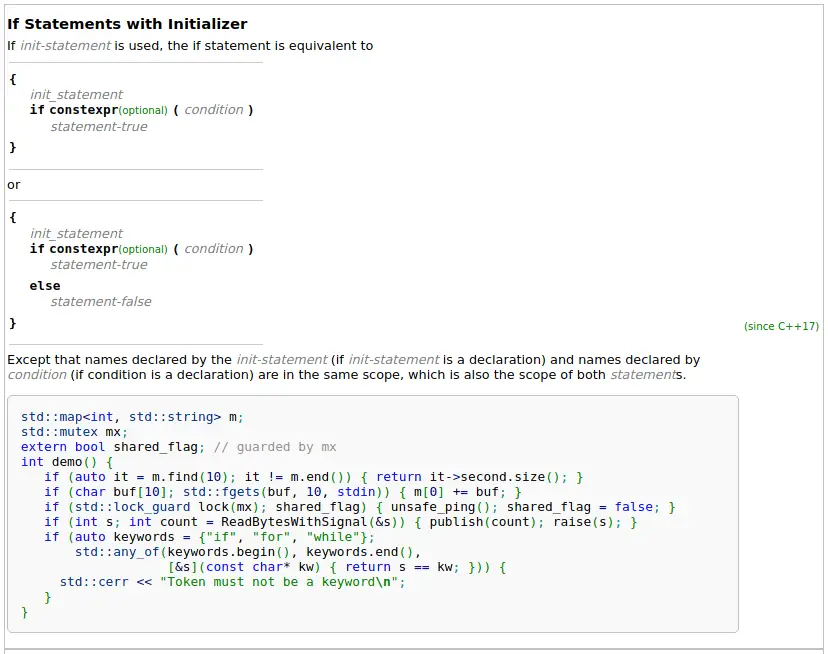Click 'int demo()' function declaration
Viewport: 828px width, 654px height.
tap(60, 462)
